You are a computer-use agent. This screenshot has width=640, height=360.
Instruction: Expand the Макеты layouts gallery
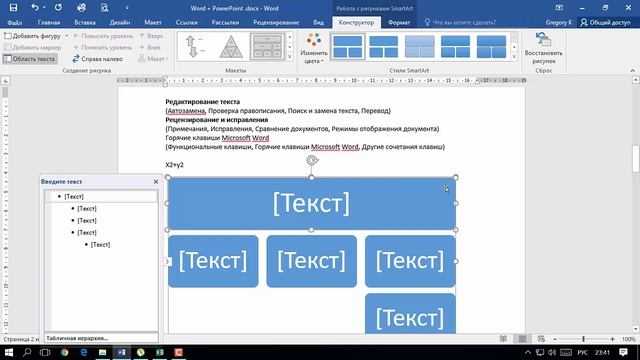(x=290, y=57)
